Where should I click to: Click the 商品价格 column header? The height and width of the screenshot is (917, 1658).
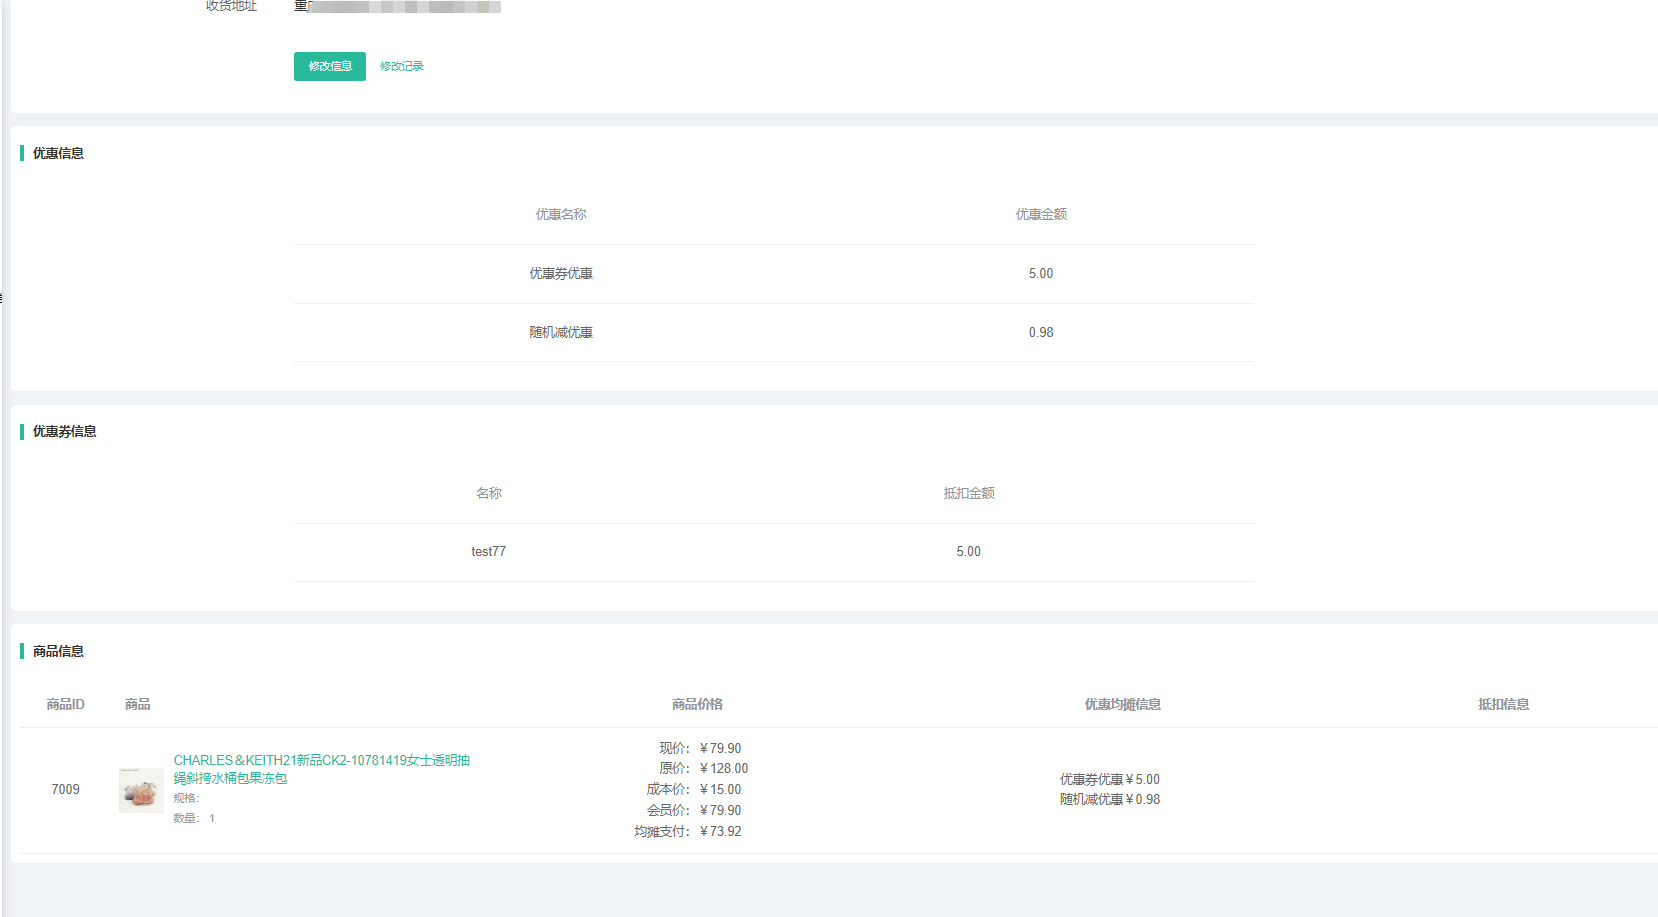[697, 704]
